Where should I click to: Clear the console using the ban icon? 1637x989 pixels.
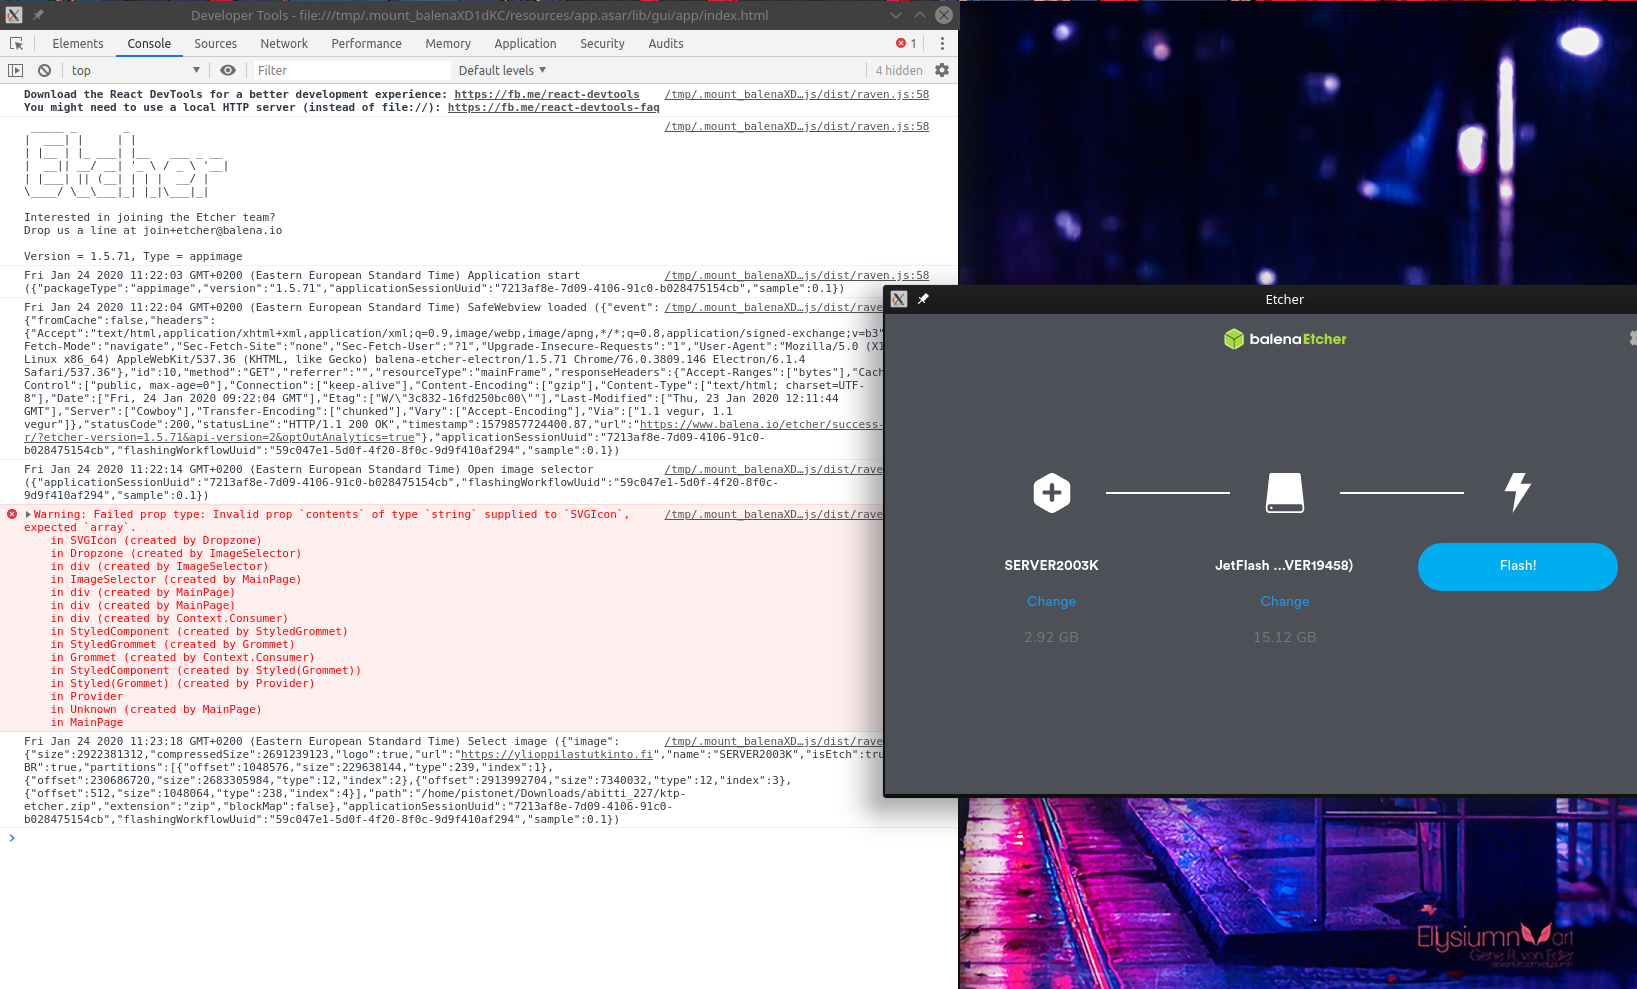[44, 70]
